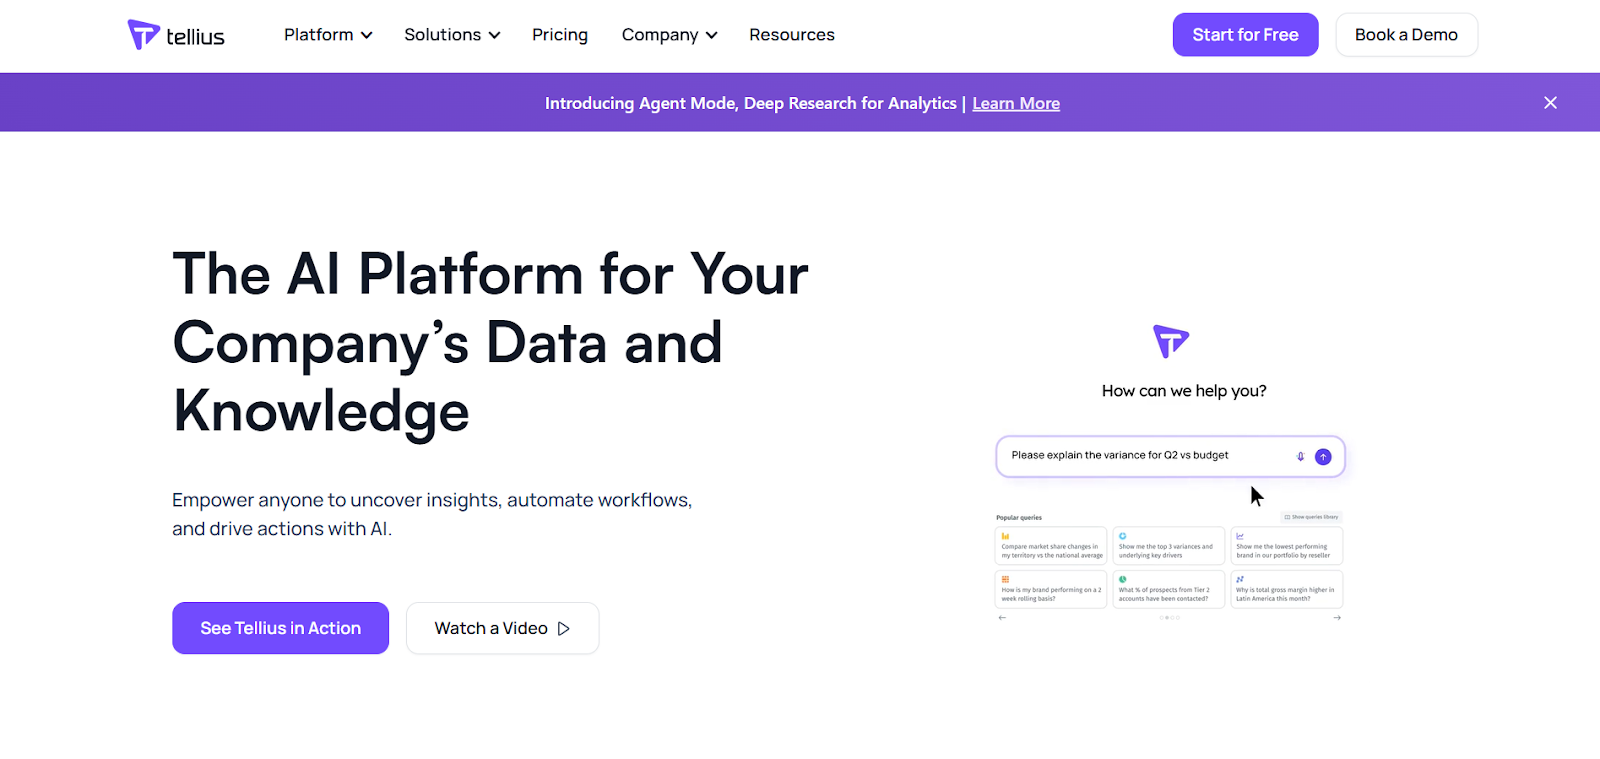Click the left arrow under popular queries

pos(1002,618)
